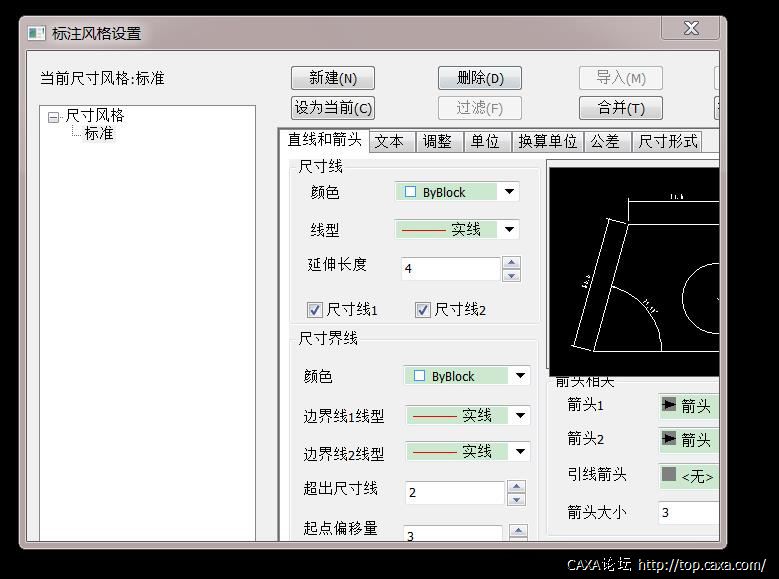Decrease 超出尺寸线 with down arrow
This screenshot has width=779, height=579.
click(517, 499)
